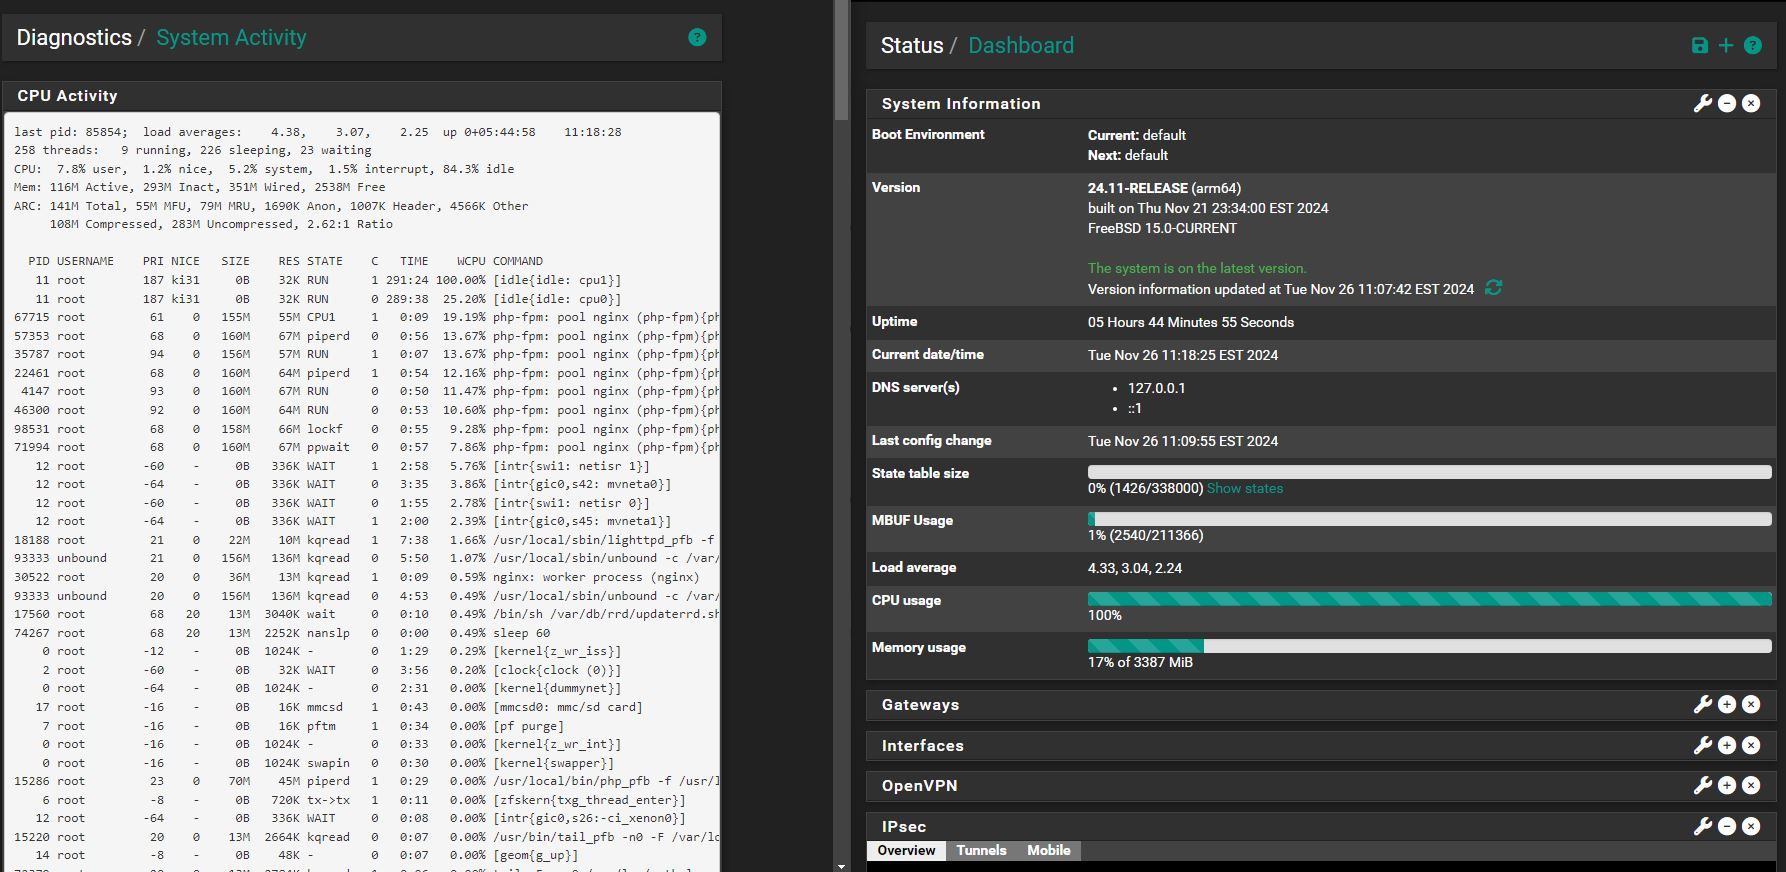
Task: Click the Gateways widget title
Action: point(920,705)
